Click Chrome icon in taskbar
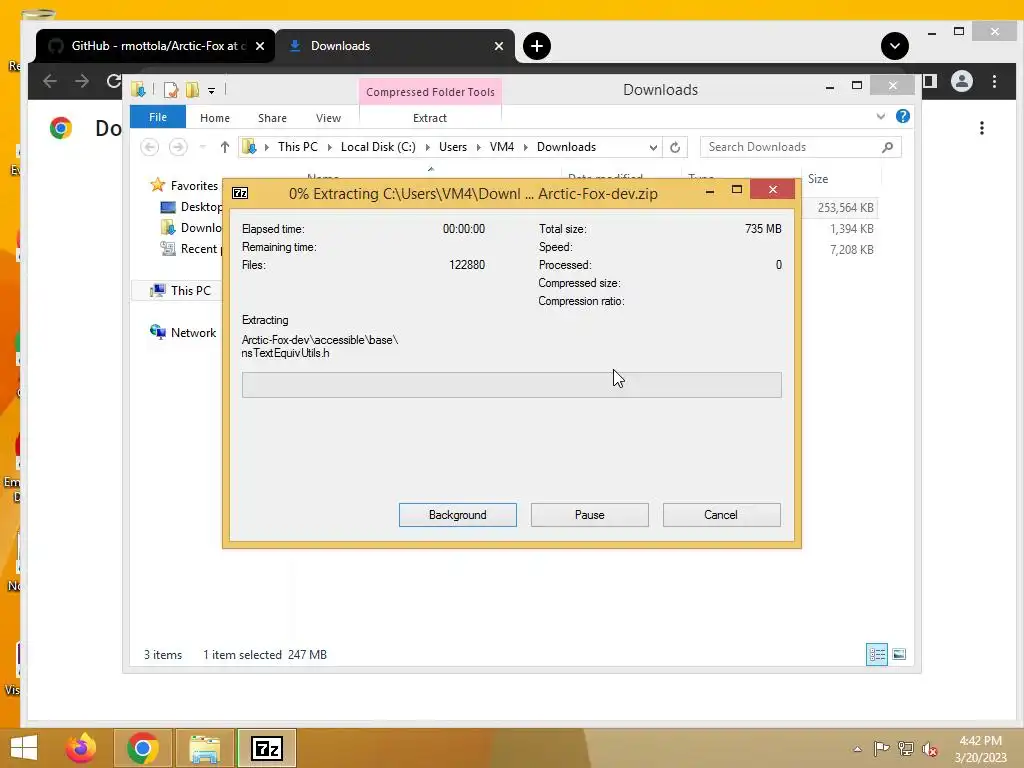This screenshot has width=1024, height=768. pyautogui.click(x=143, y=748)
